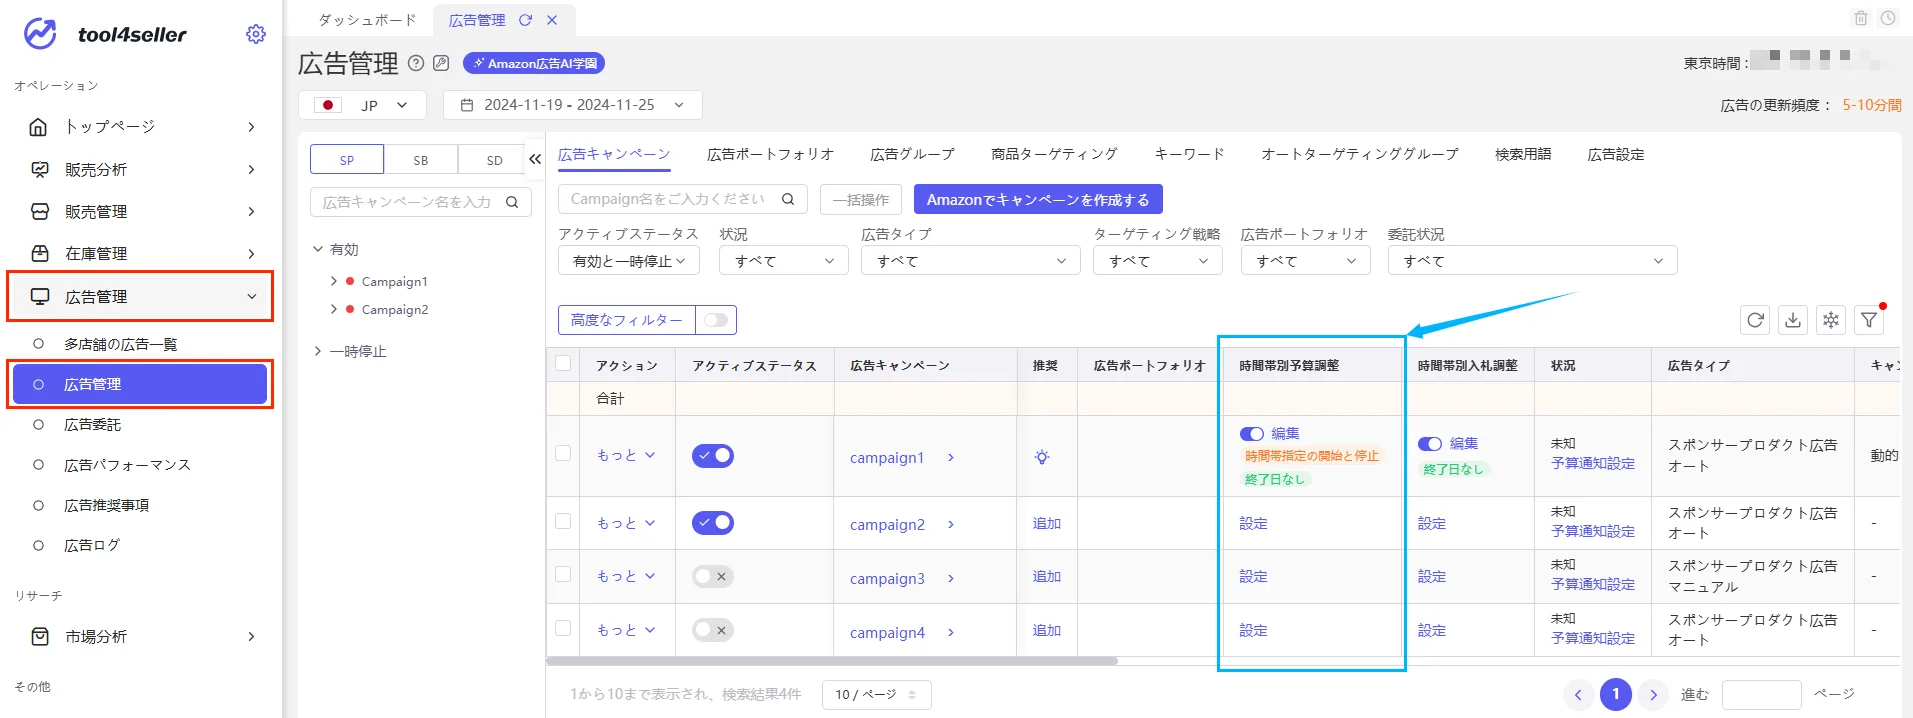Screen dimensions: 1913x718
Task: Go to next page in pagination
Action: (1653, 694)
